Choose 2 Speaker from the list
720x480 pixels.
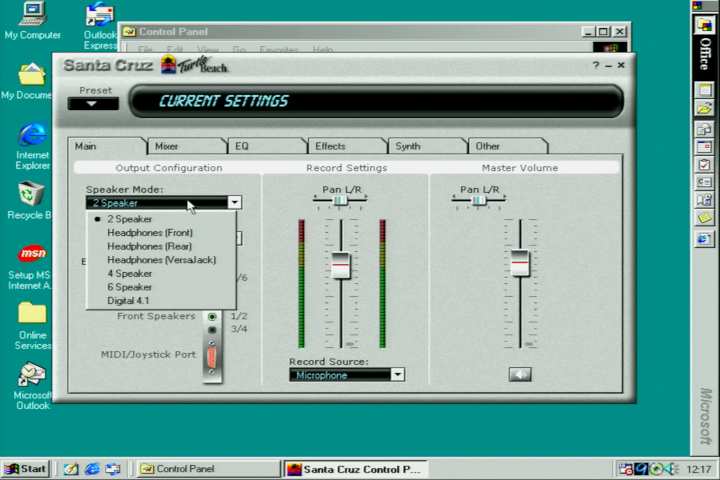pyautogui.click(x=161, y=219)
